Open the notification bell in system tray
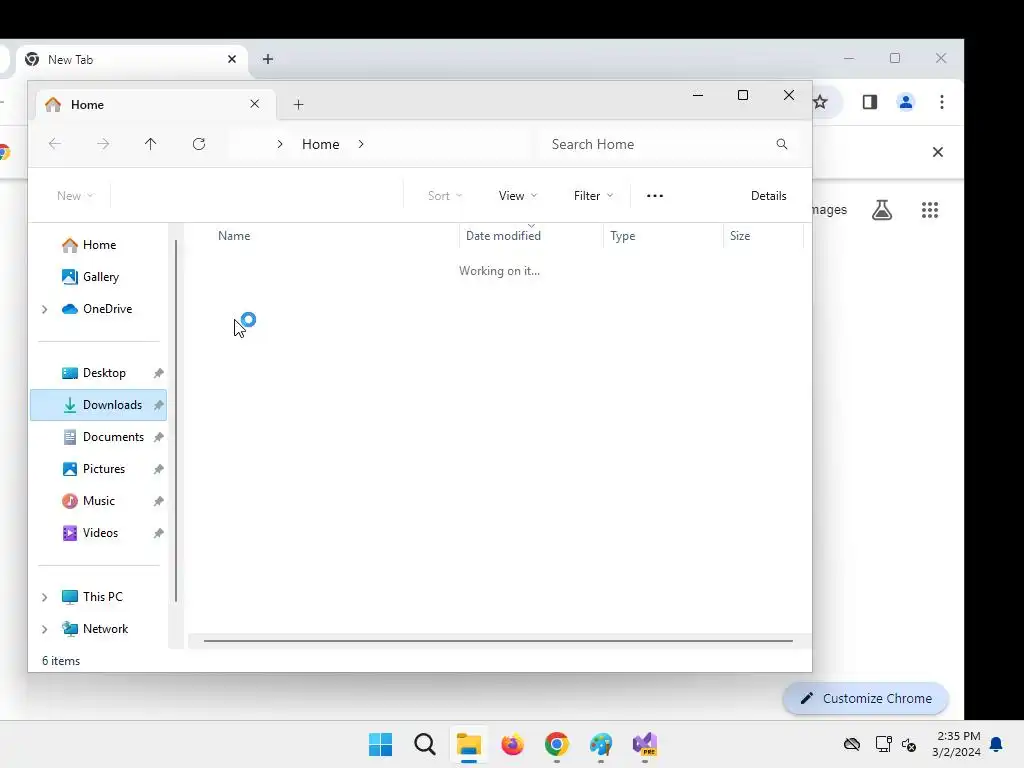This screenshot has width=1024, height=768. [996, 744]
